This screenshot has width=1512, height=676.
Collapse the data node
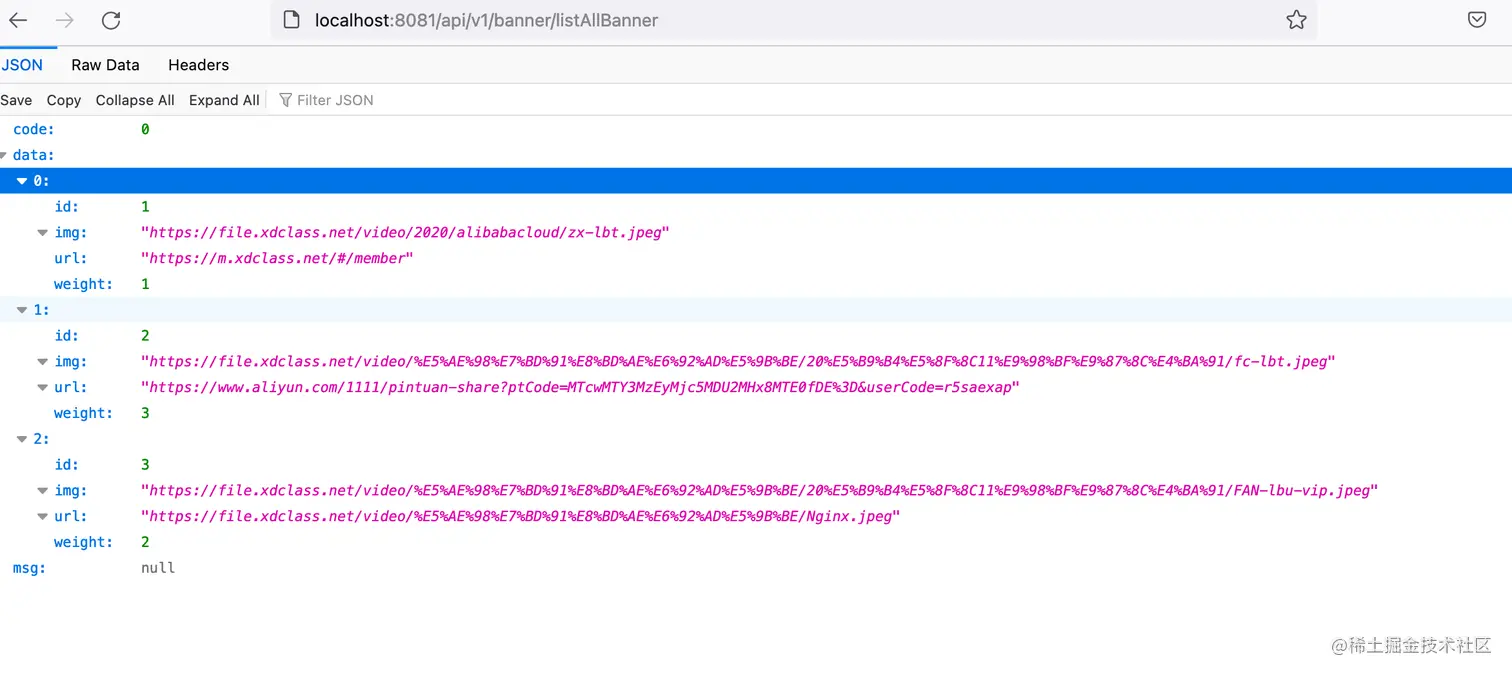(x=4, y=155)
